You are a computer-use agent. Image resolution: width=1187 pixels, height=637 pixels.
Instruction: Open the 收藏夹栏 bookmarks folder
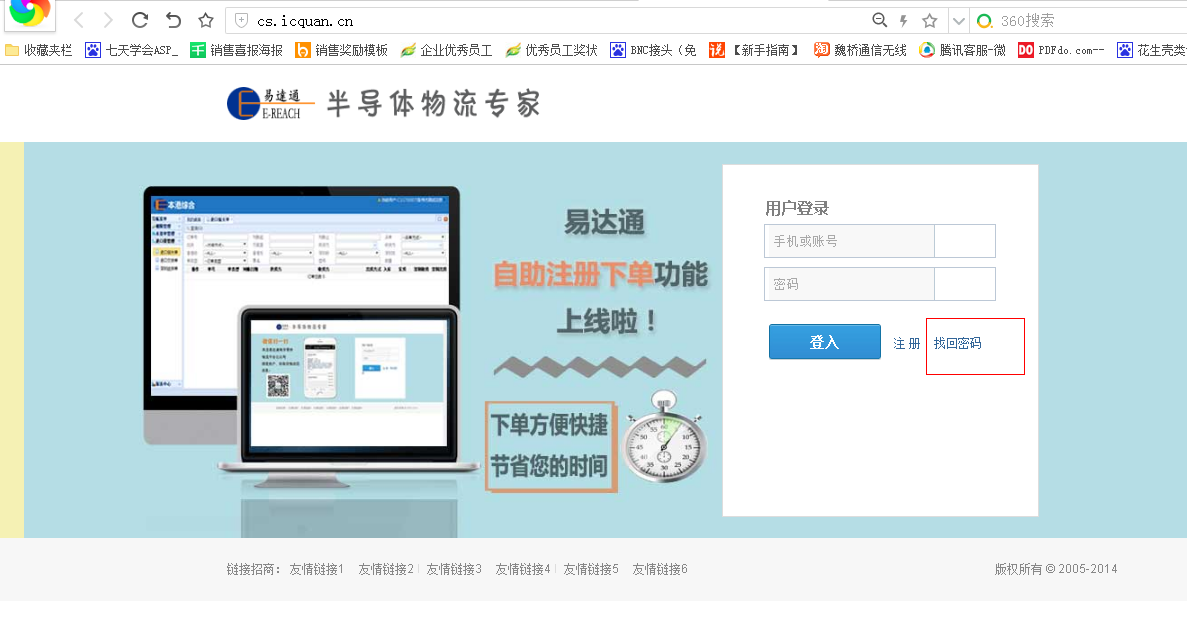click(38, 50)
